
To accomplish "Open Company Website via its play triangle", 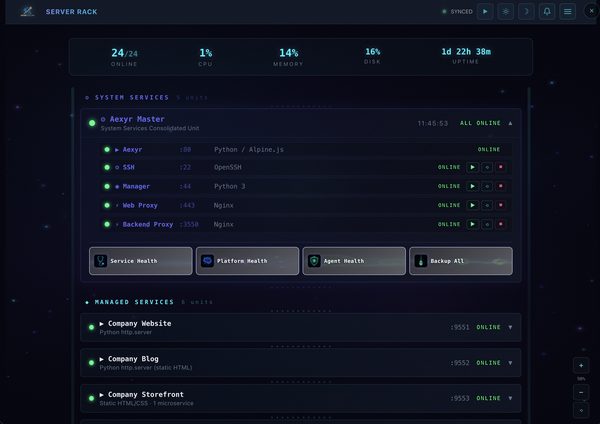I will click(x=101, y=324).
